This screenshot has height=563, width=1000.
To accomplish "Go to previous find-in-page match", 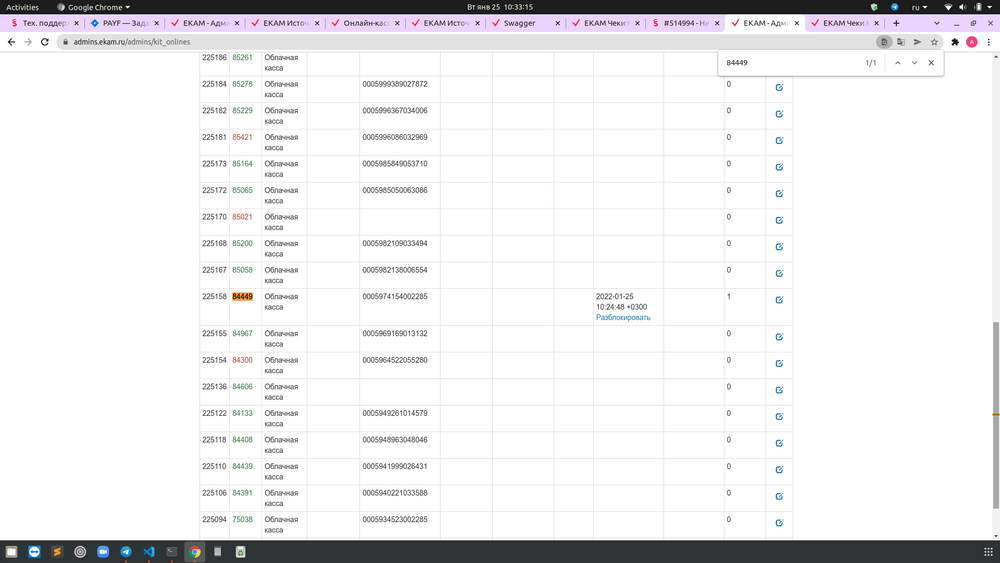I will 897,63.
